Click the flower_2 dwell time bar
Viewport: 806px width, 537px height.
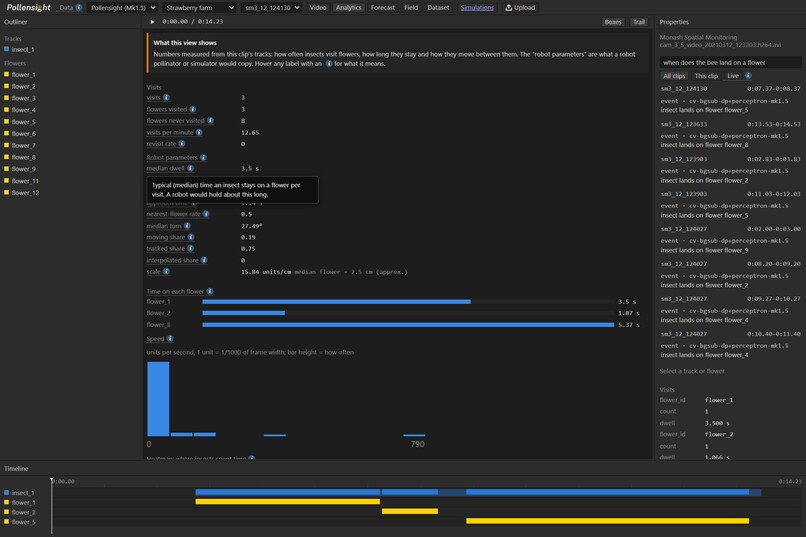coord(244,313)
